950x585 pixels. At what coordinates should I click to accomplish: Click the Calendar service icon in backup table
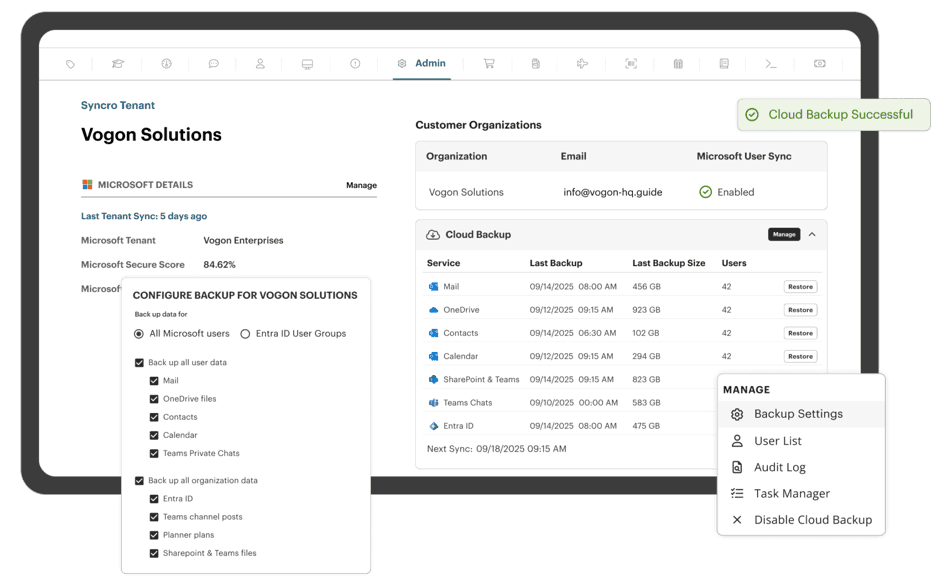point(434,356)
